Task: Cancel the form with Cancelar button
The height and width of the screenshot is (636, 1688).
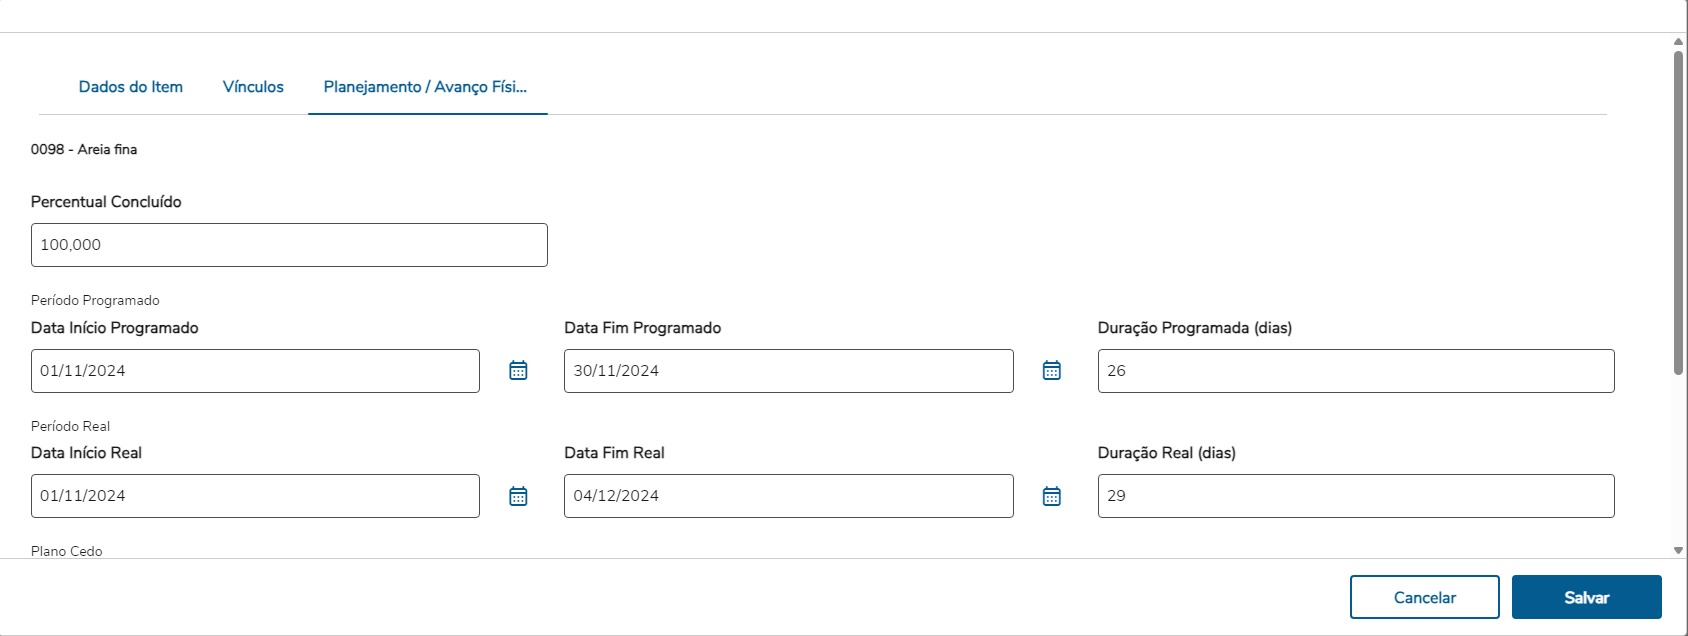Action: (1424, 597)
